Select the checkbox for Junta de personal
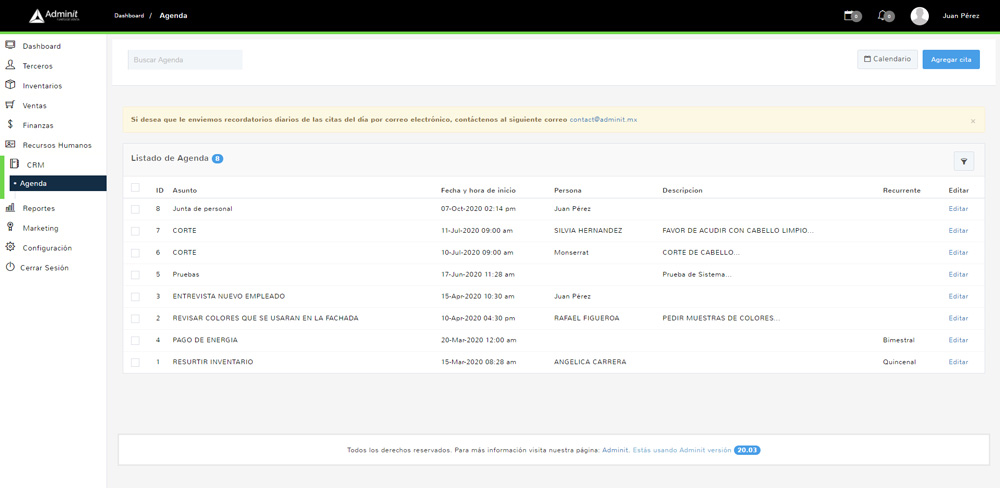1000x488 pixels. pos(135,209)
